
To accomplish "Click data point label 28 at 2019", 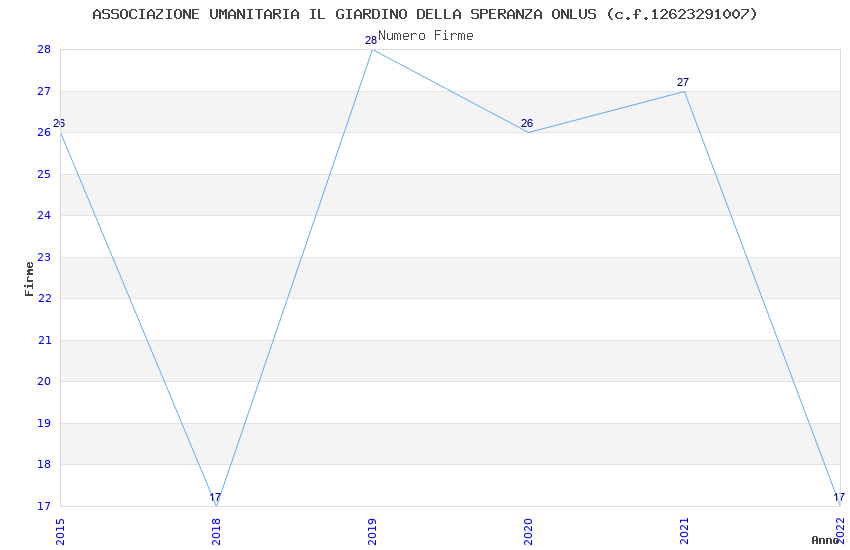I will tap(371, 41).
